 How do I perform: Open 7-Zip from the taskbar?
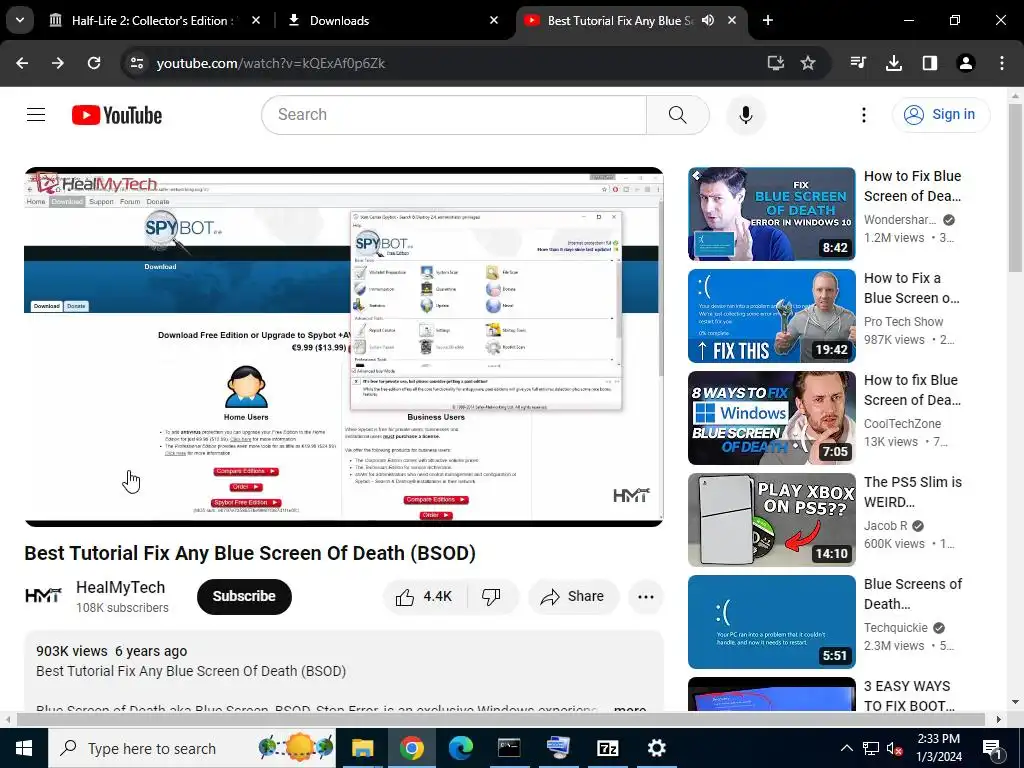click(607, 748)
